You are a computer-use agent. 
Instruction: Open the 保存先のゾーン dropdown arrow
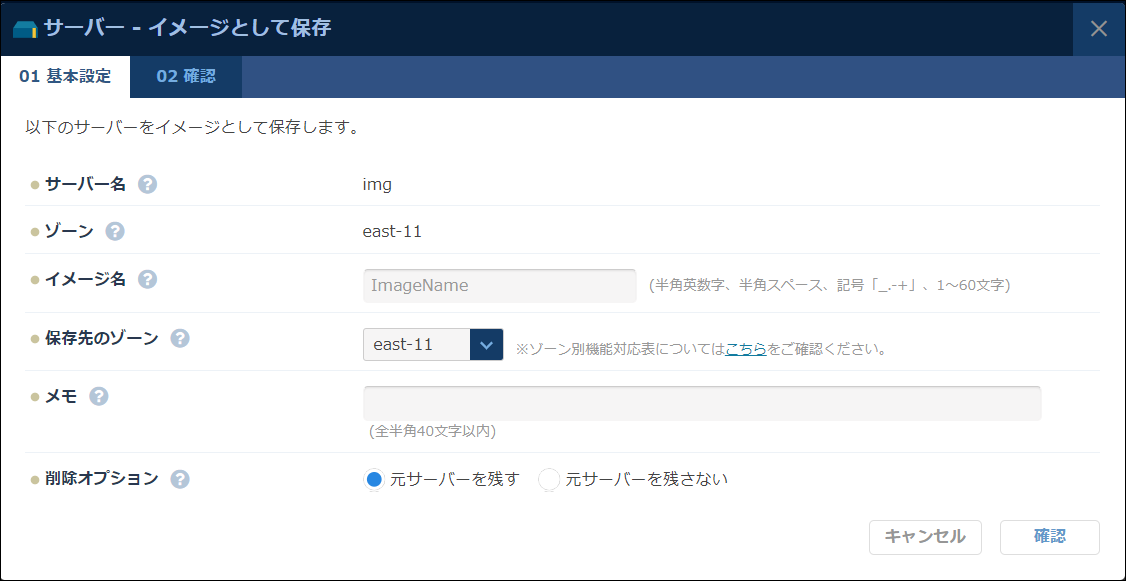pos(486,343)
